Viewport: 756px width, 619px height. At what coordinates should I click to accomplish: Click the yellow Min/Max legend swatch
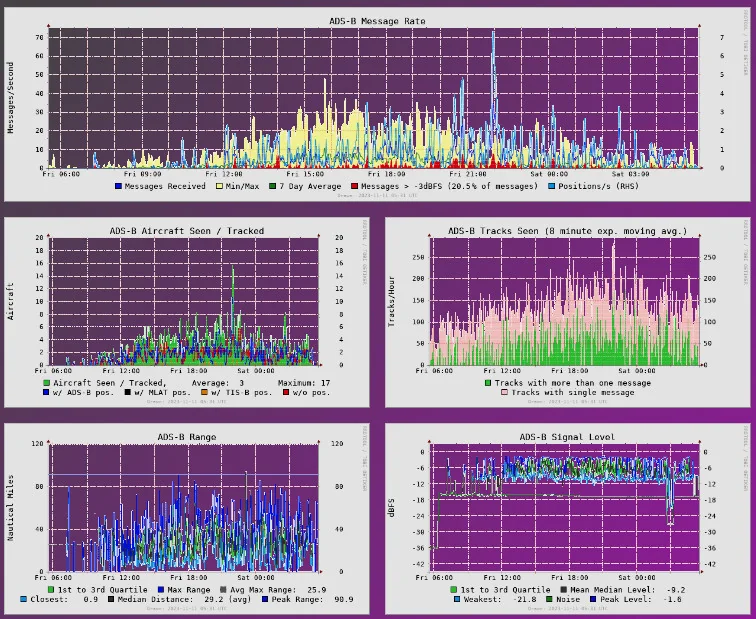coord(219,186)
